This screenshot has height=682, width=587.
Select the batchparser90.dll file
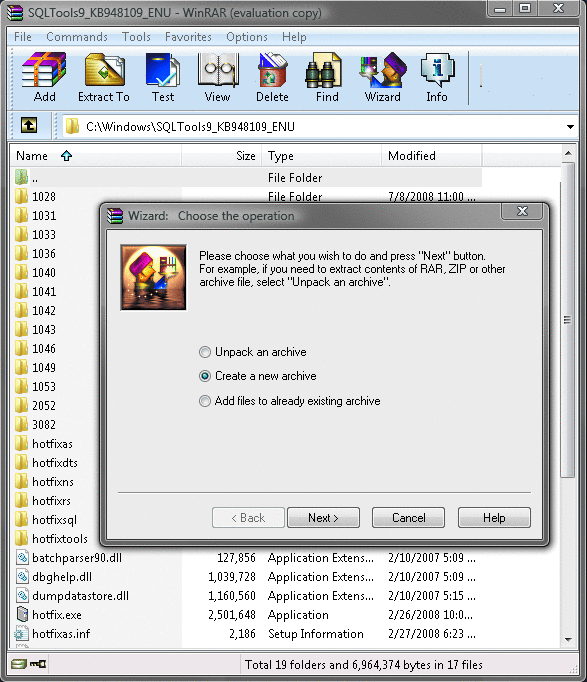[69, 558]
